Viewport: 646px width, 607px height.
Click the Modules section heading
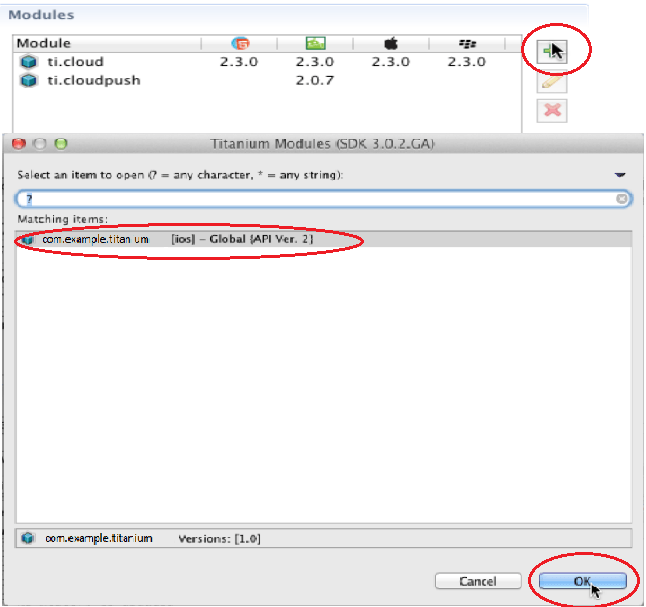pyautogui.click(x=41, y=15)
